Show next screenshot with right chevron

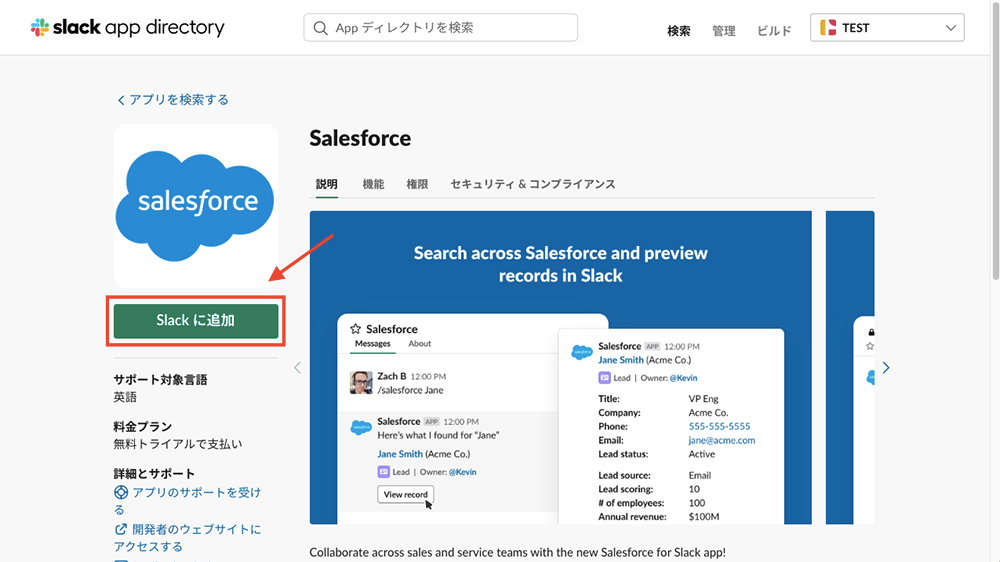pos(886,367)
